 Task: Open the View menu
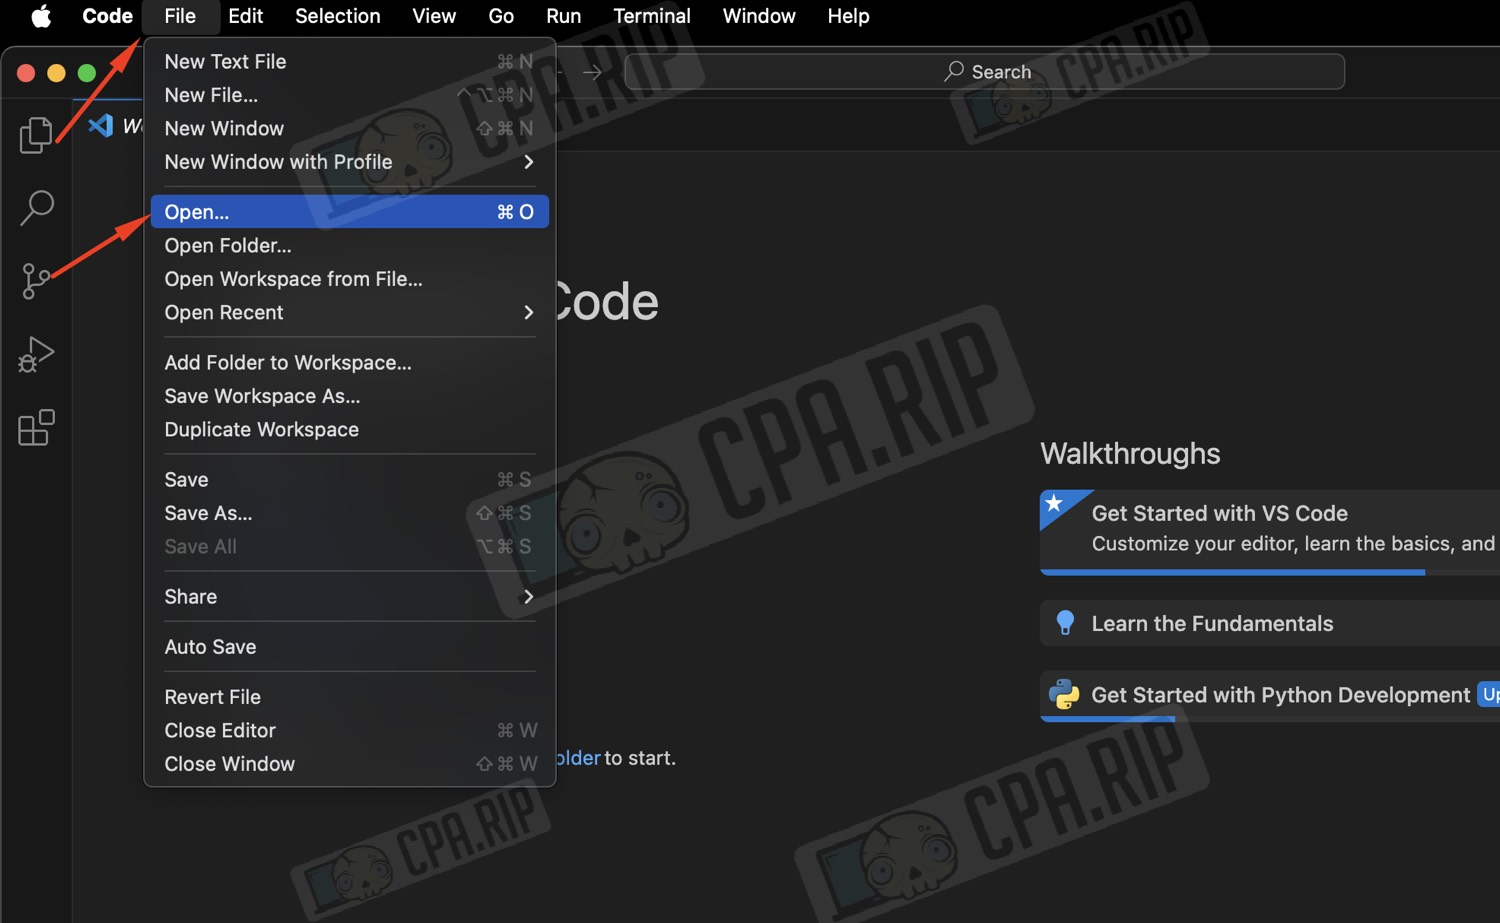pyautogui.click(x=434, y=16)
